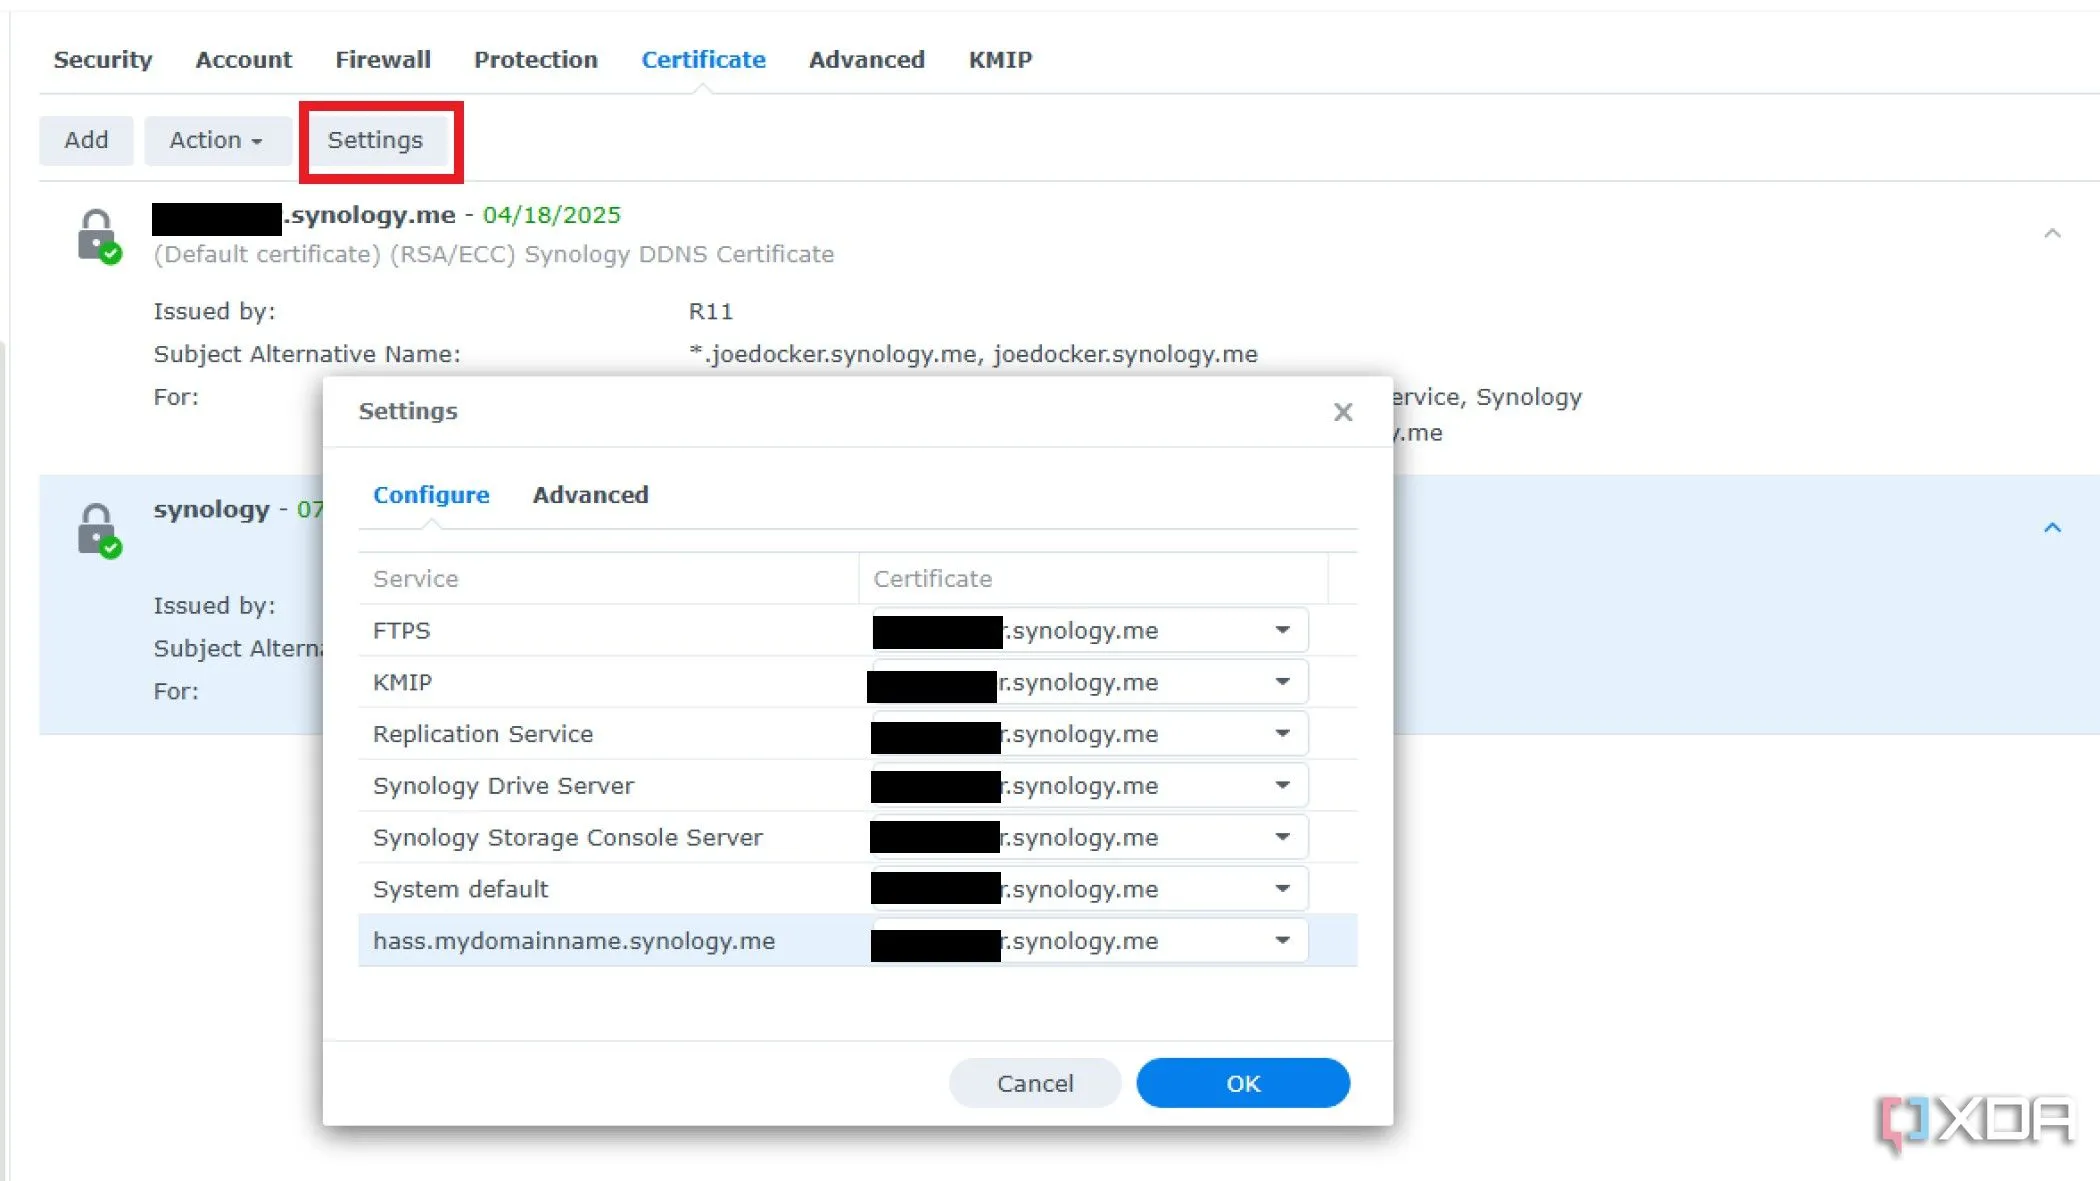
Task: Collapse the synology certificate details chevron
Action: coord(2052,527)
